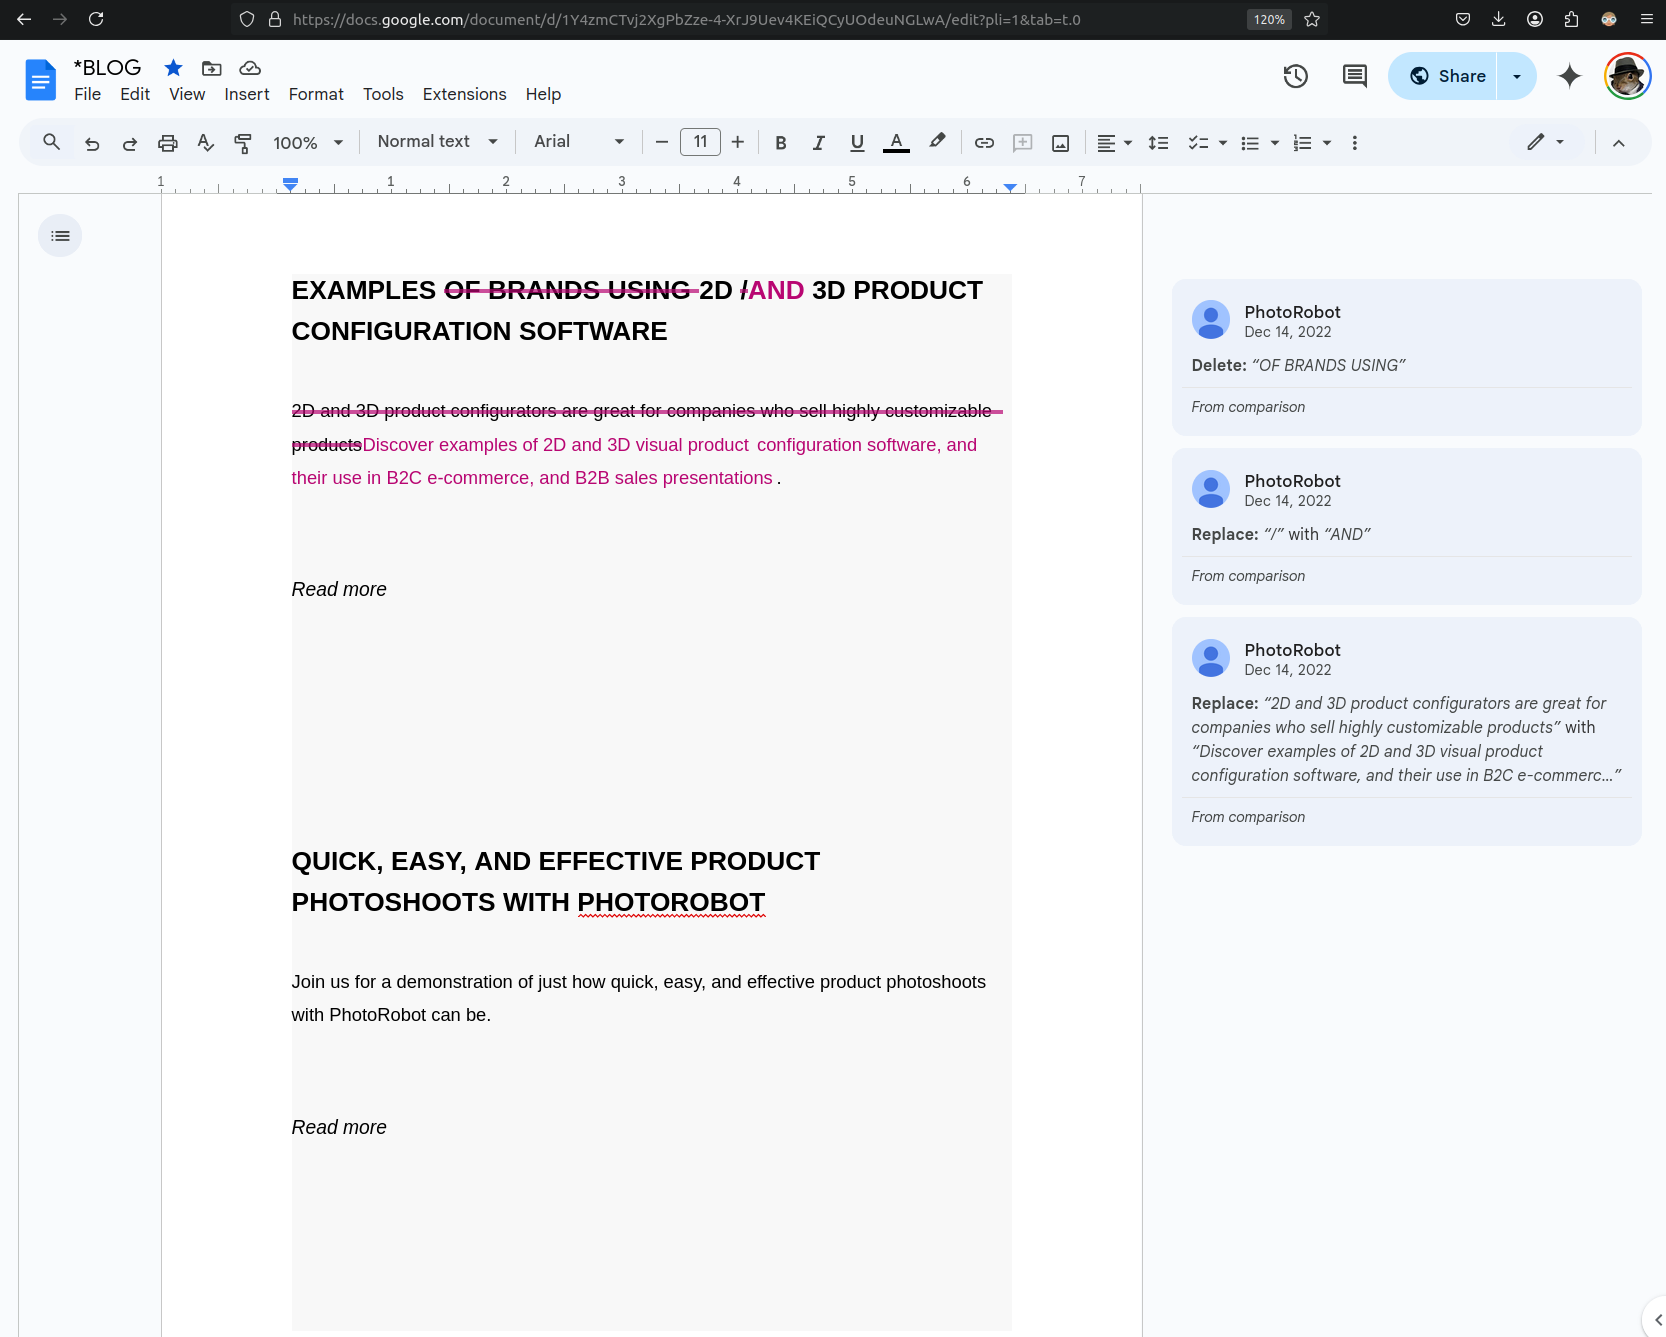This screenshot has width=1666, height=1337.
Task: Insert an image
Action: [x=1060, y=143]
